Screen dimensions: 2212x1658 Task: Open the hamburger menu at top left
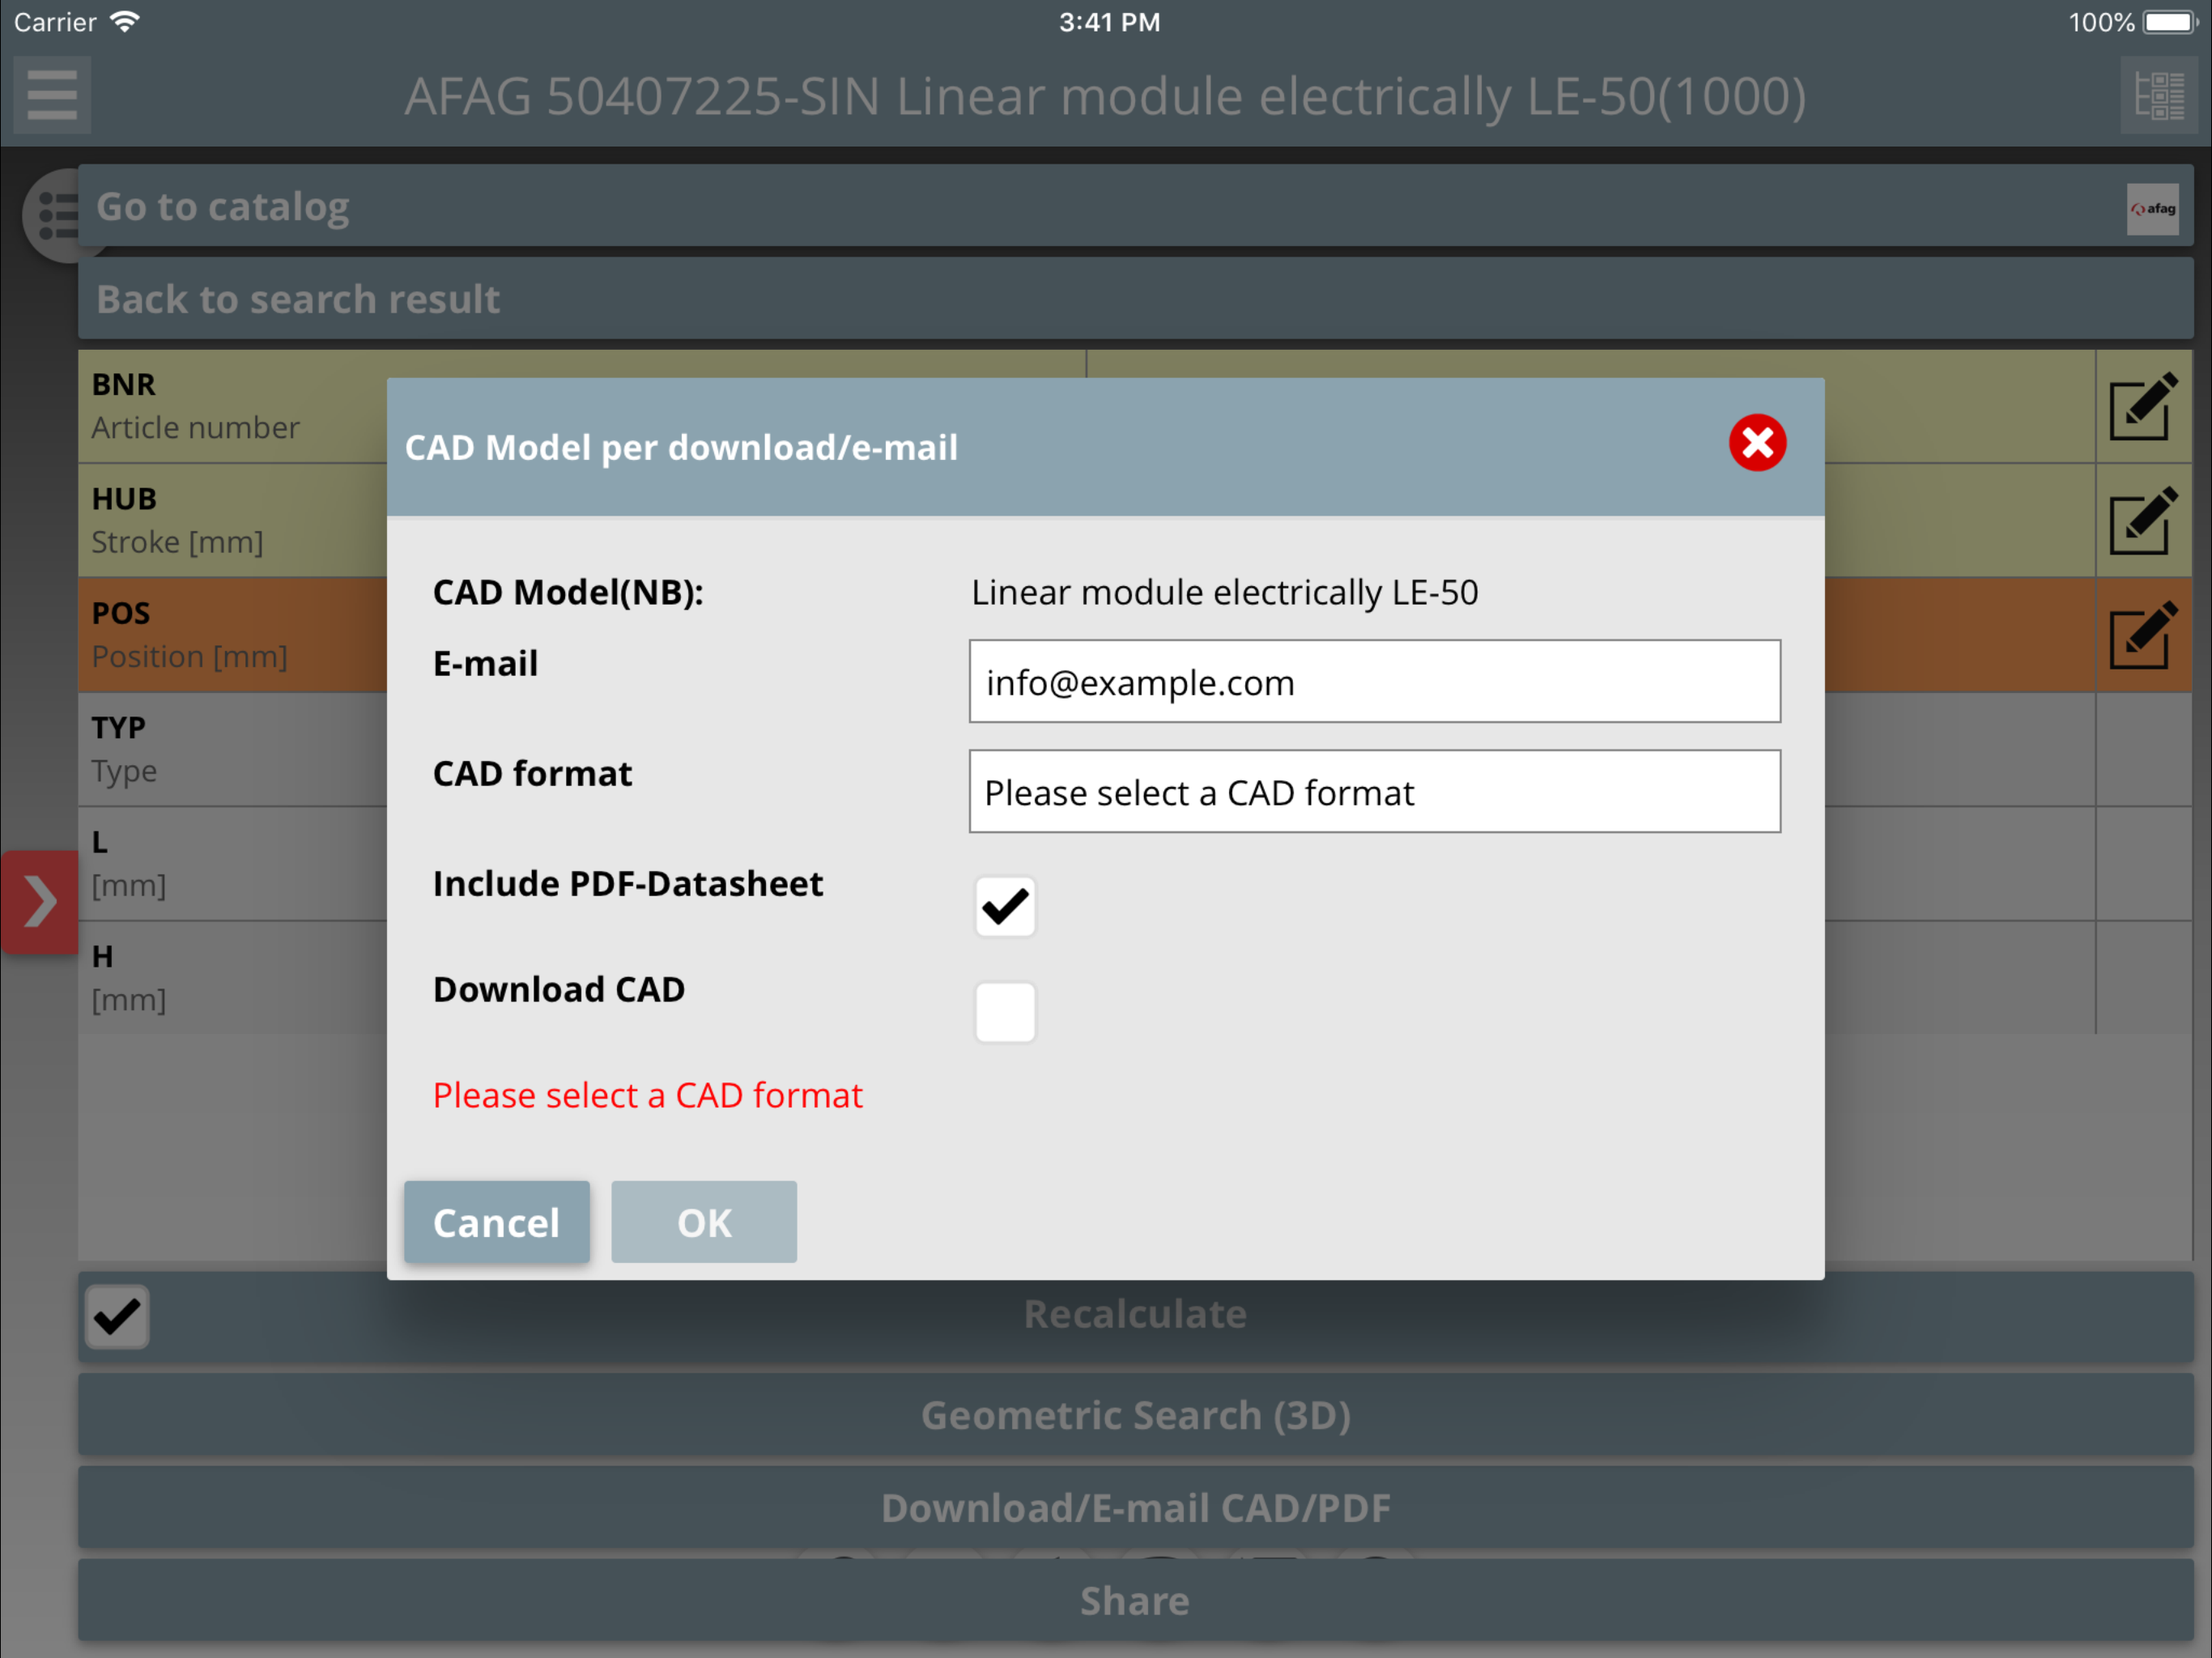[x=52, y=95]
